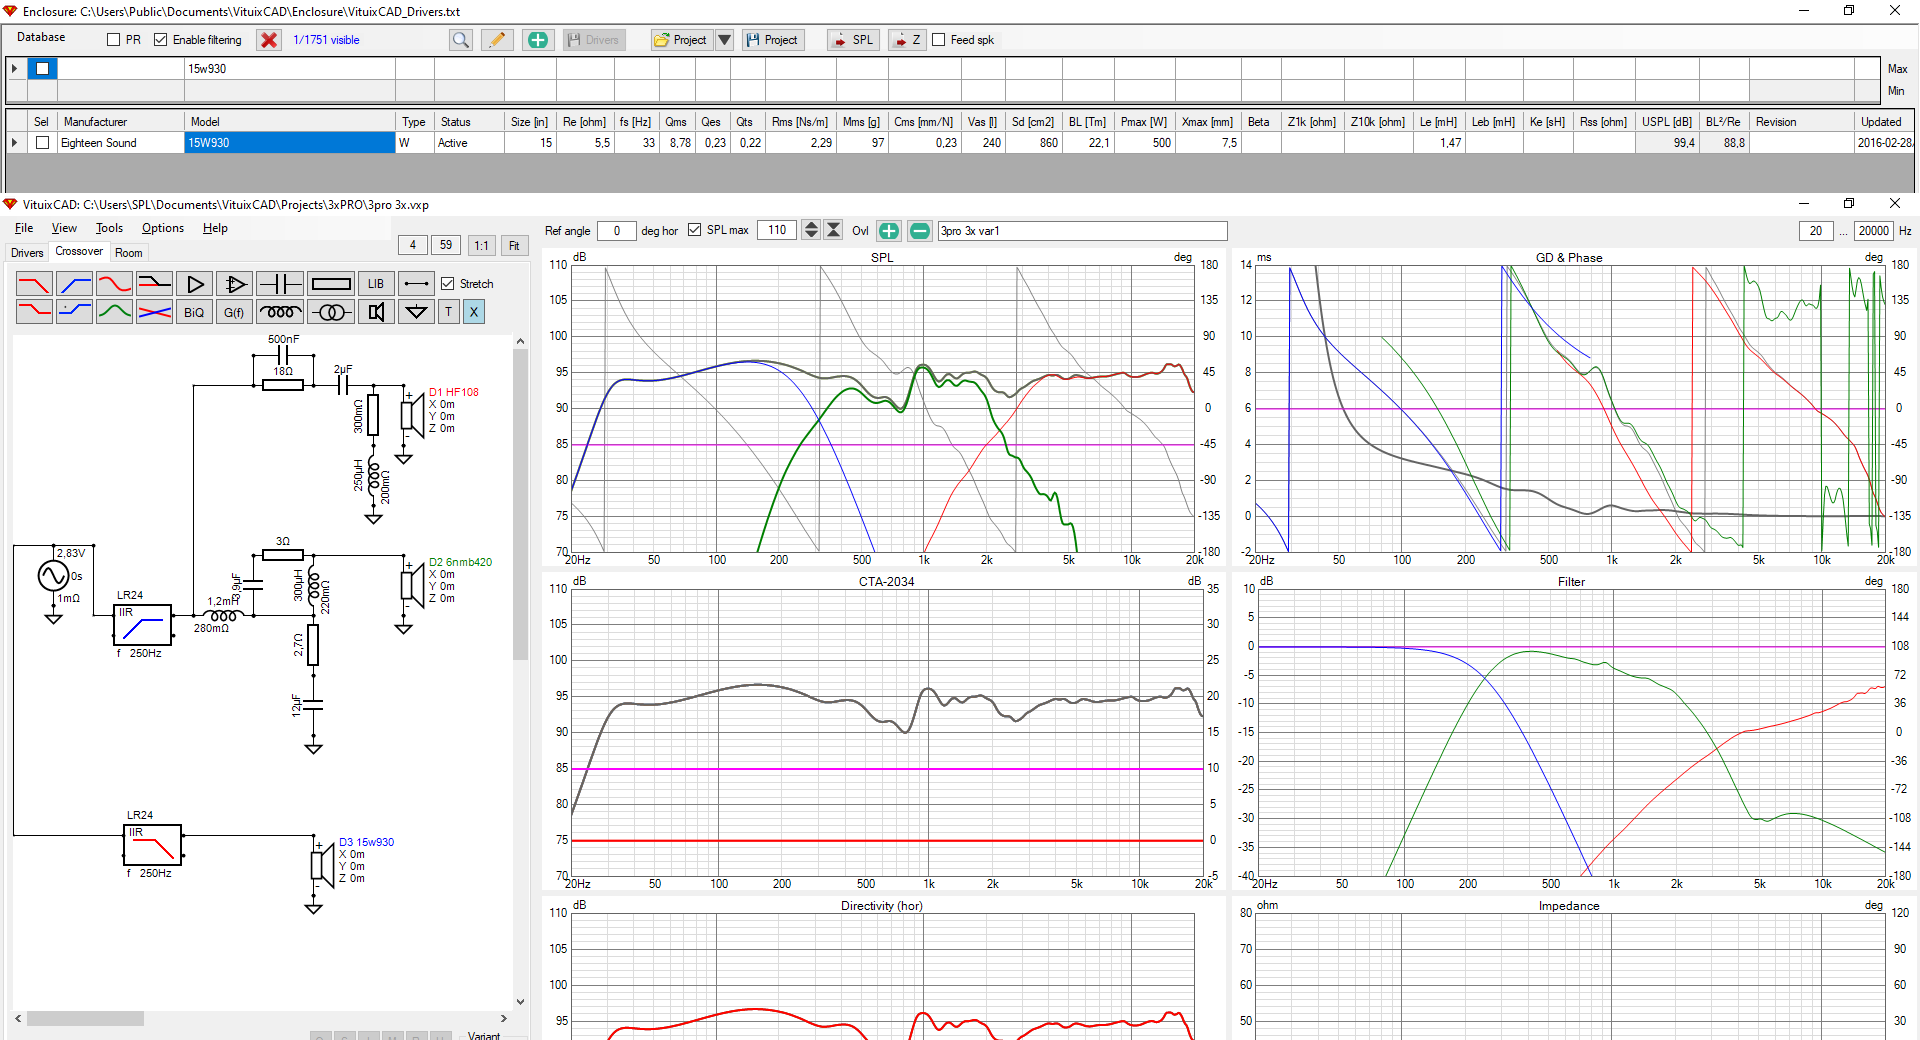Add overlay with green plus next to Ovl
Image resolution: width=1920 pixels, height=1040 pixels.
[889, 231]
